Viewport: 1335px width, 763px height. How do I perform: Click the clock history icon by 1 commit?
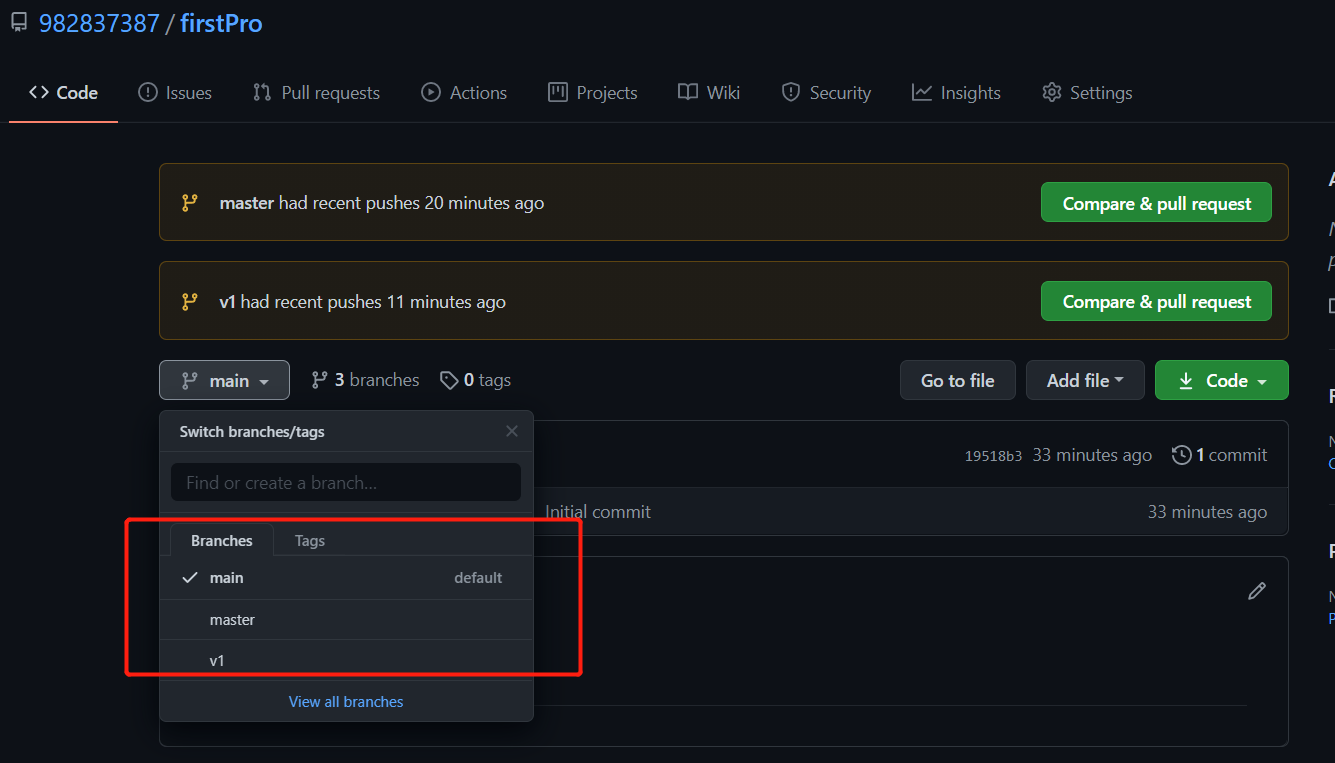1182,455
